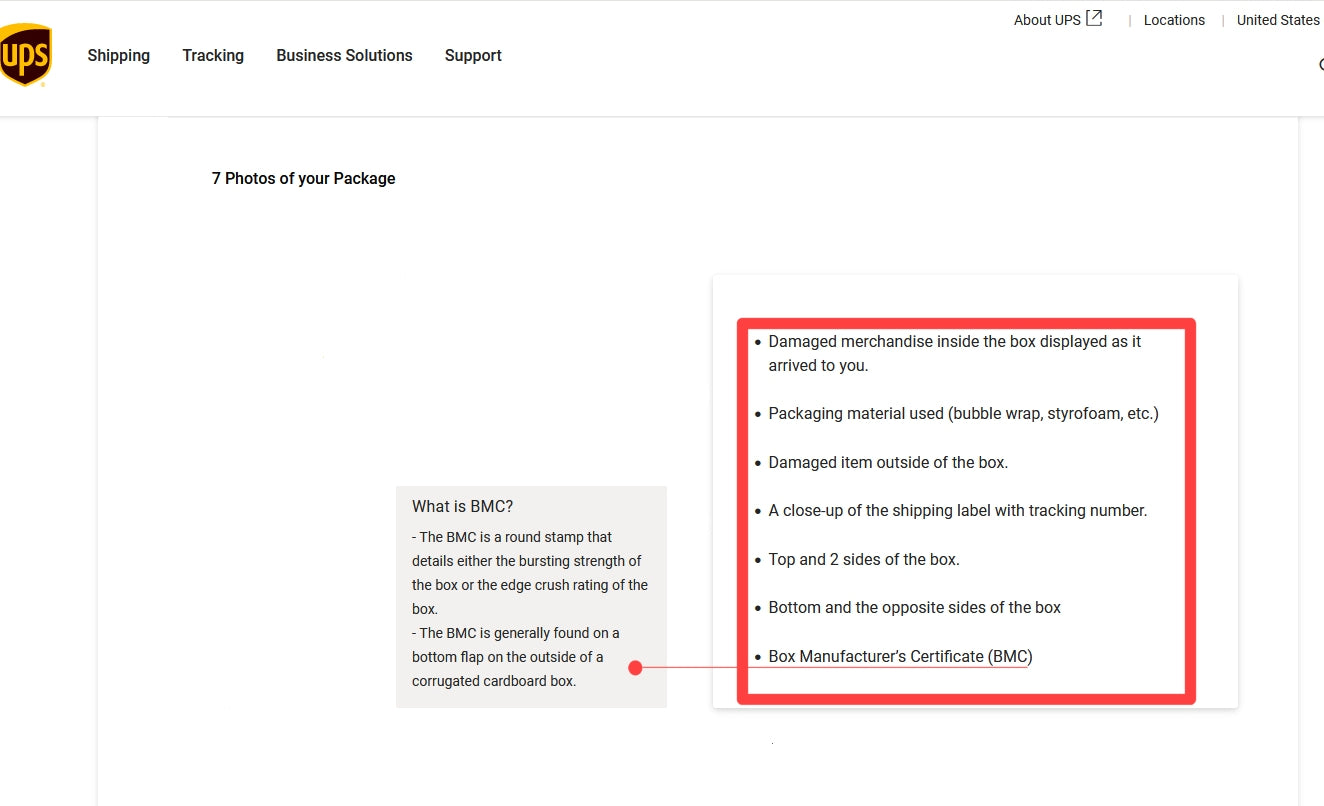The height and width of the screenshot is (806, 1324).
Task: Click the search icon at the header's right edge
Action: (x=1320, y=66)
